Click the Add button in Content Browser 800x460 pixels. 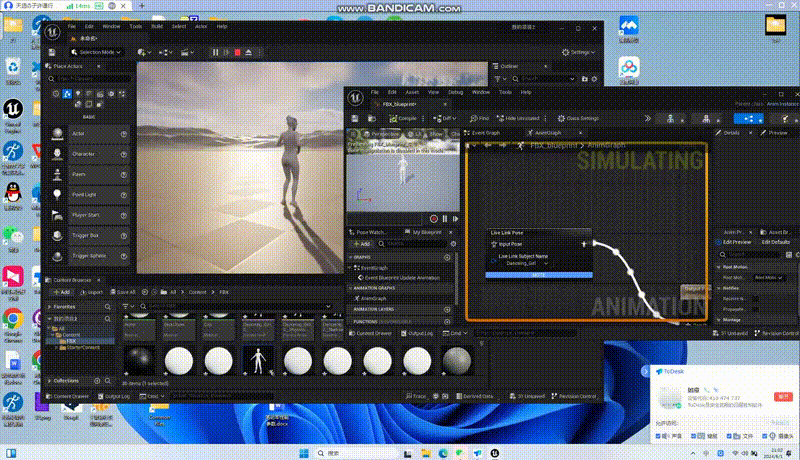pyautogui.click(x=62, y=292)
